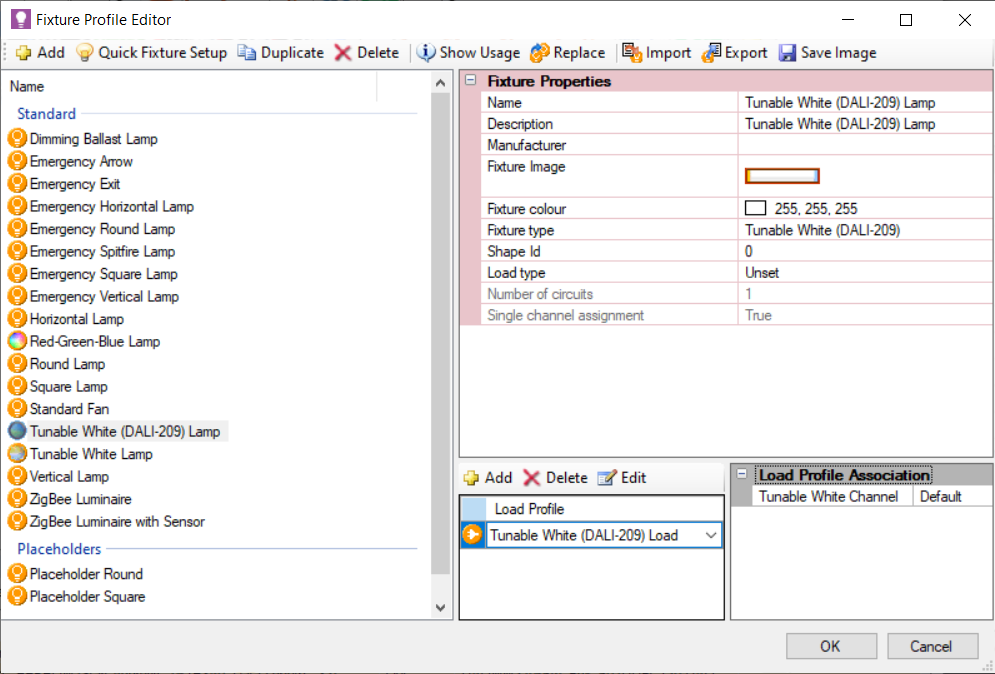The width and height of the screenshot is (995, 674).
Task: Click the Cancel button
Action: pos(932,645)
